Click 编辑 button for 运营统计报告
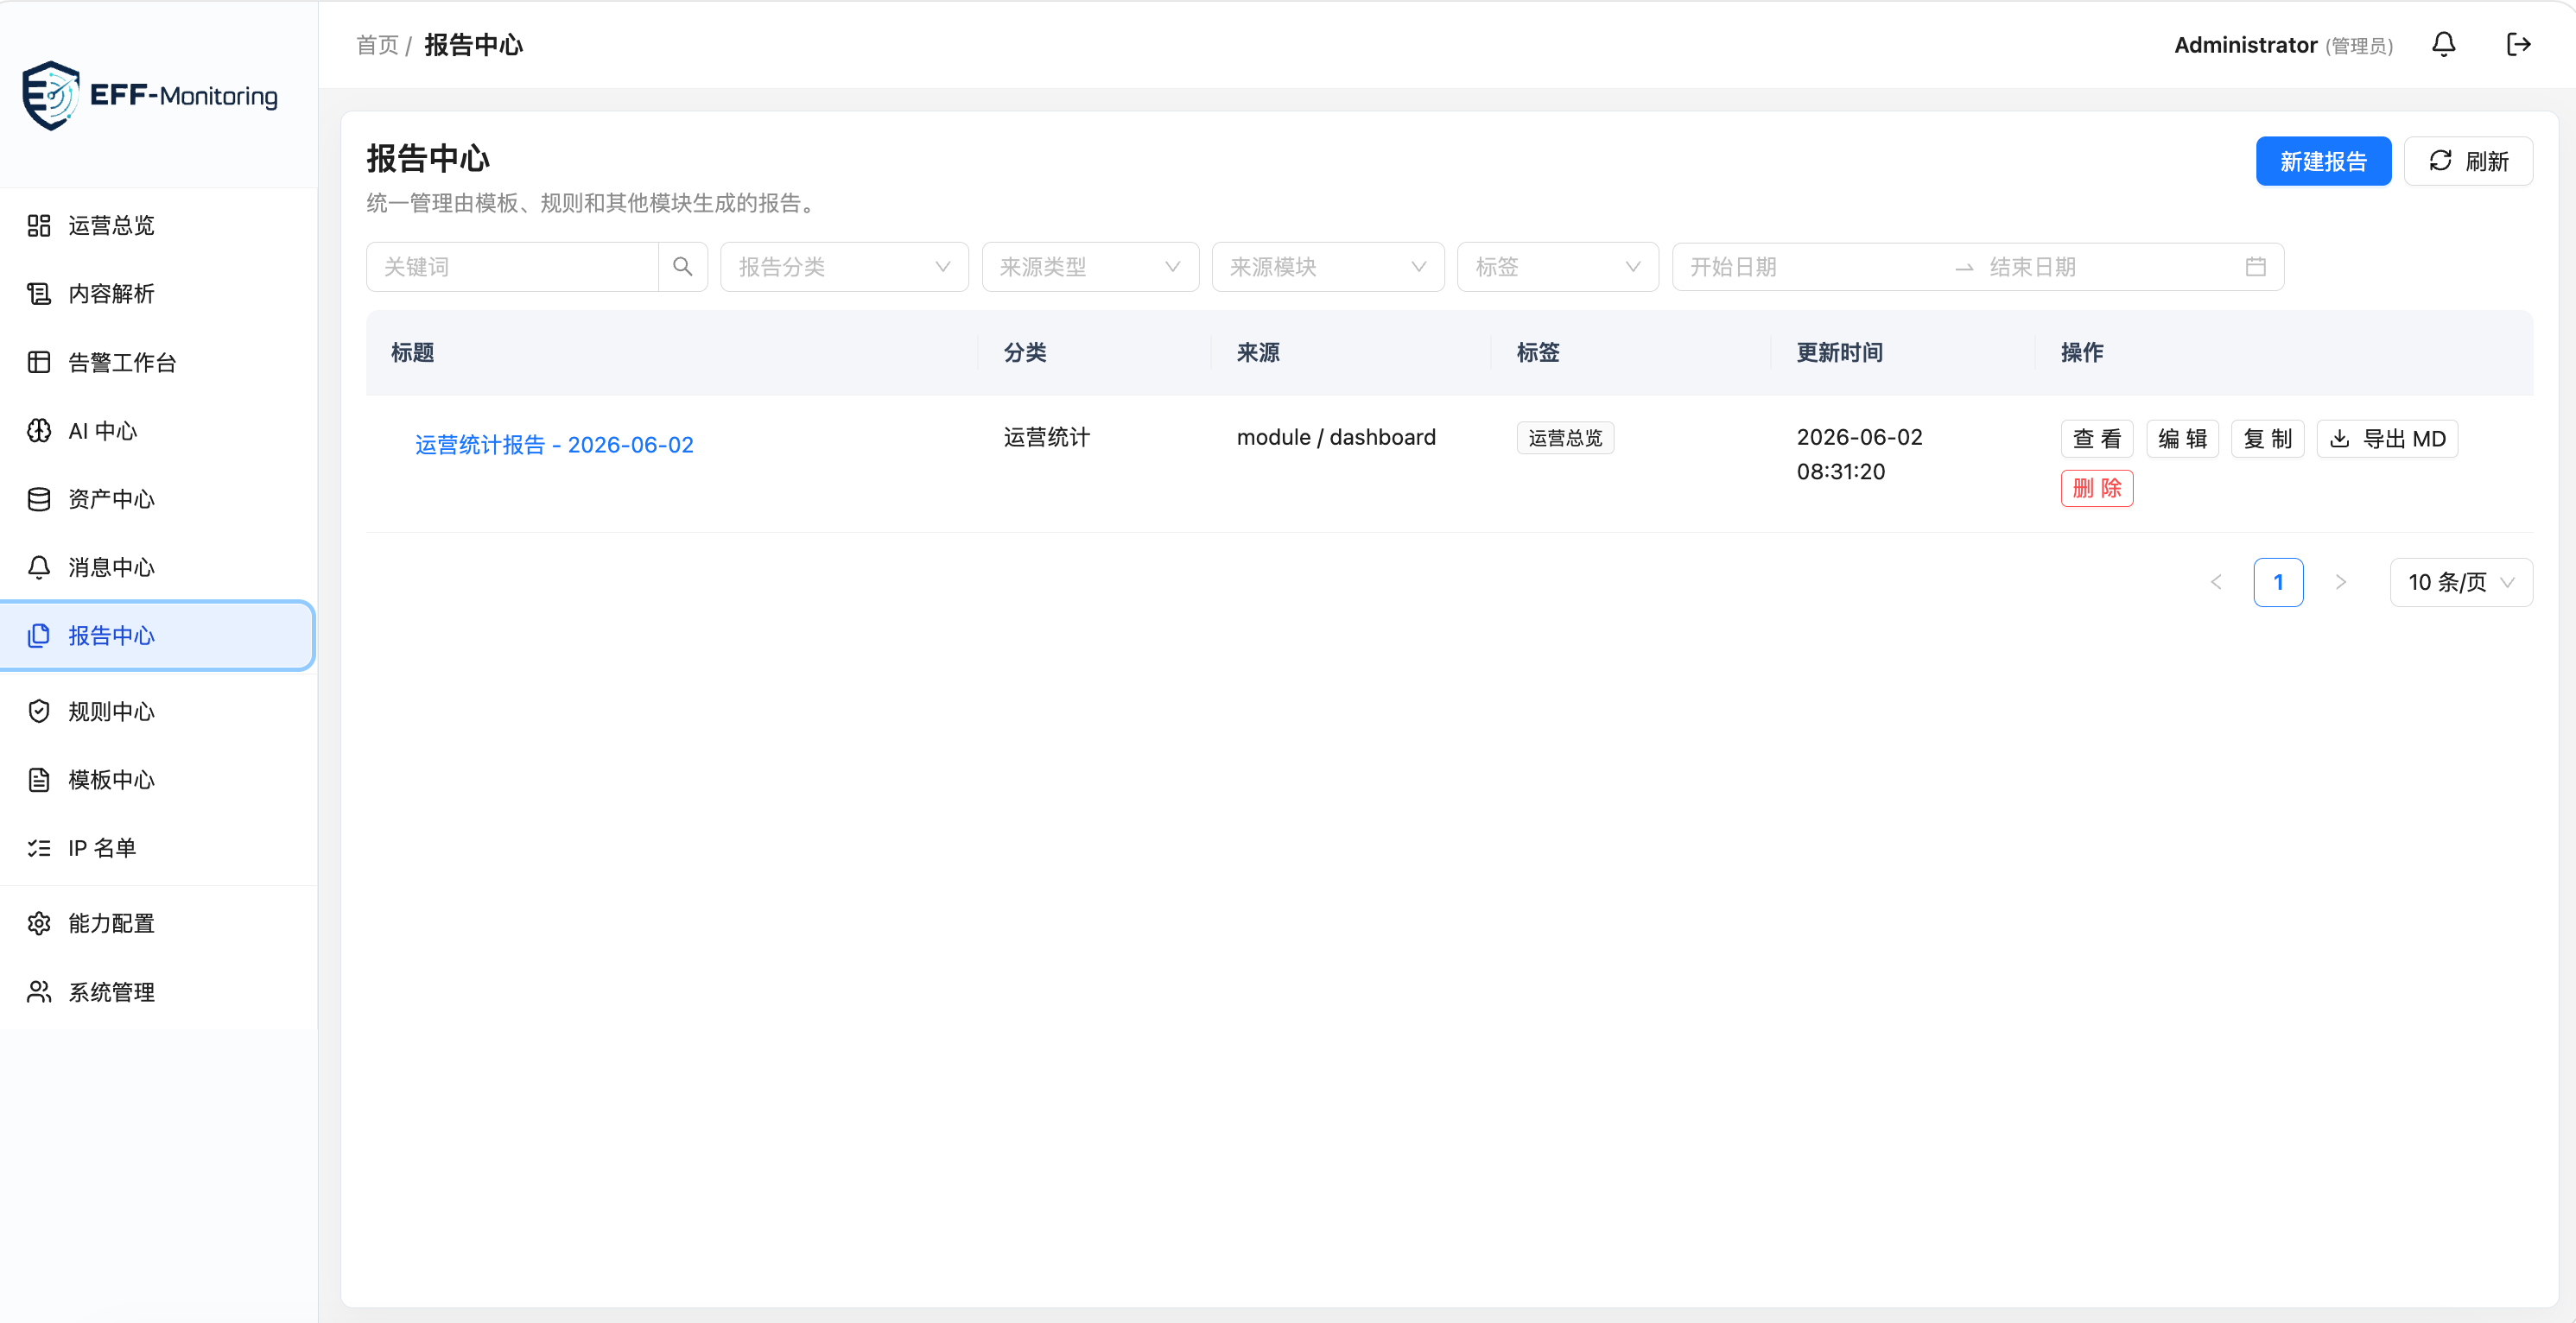 2182,439
